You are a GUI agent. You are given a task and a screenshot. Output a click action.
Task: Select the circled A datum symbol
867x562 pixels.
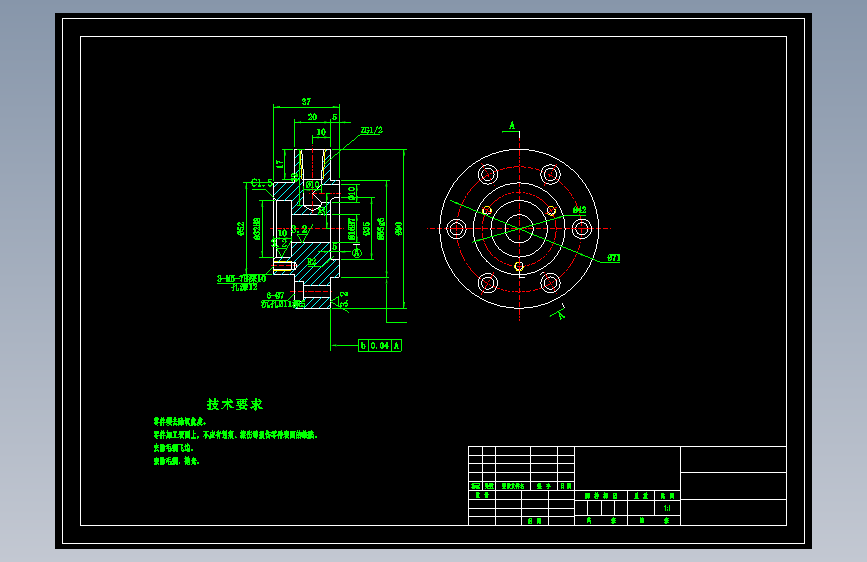tap(357, 253)
